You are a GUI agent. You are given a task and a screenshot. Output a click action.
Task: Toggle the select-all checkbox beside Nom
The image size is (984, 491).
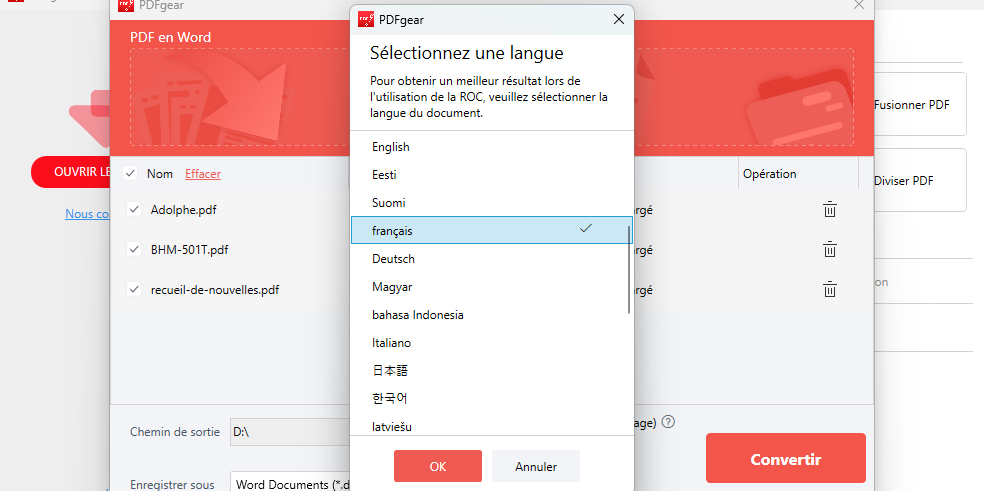coord(131,173)
